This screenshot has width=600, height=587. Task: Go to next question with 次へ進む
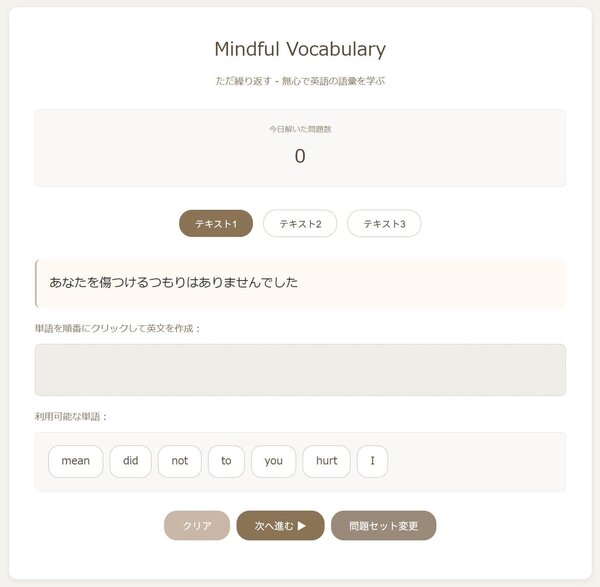(280, 525)
